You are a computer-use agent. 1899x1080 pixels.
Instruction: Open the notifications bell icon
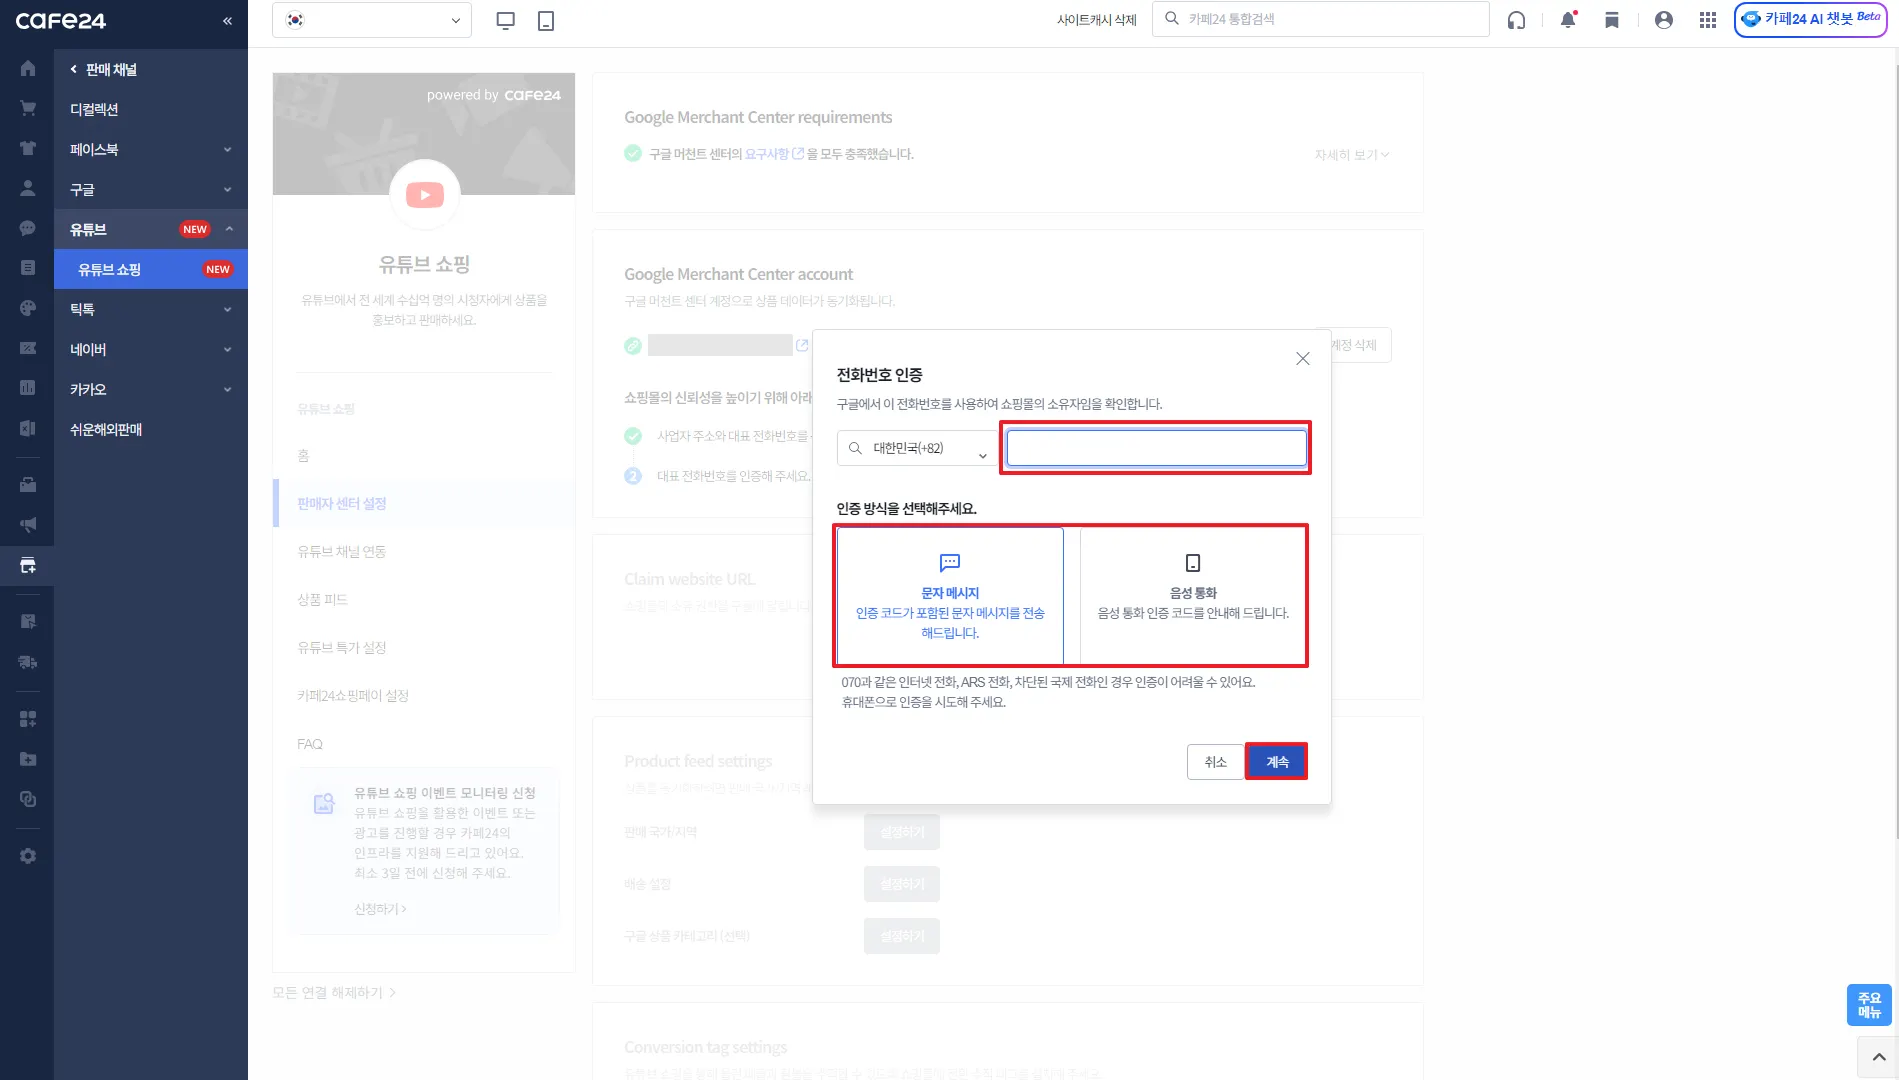[x=1568, y=20]
